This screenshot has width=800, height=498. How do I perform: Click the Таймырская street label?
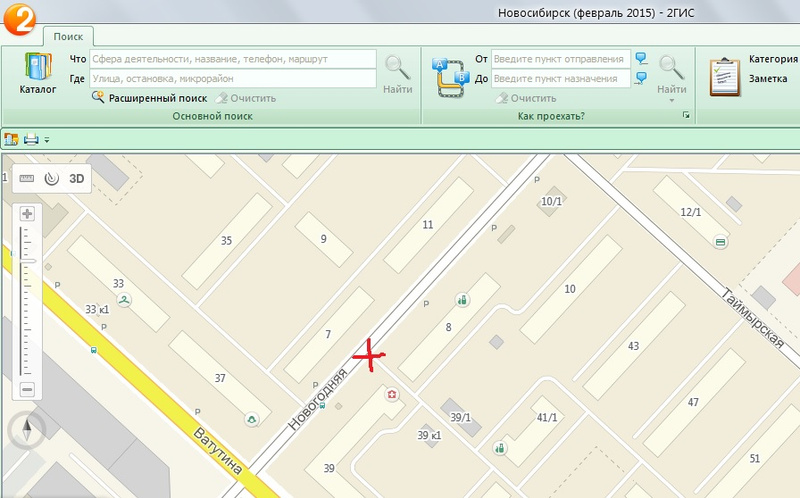(x=752, y=318)
